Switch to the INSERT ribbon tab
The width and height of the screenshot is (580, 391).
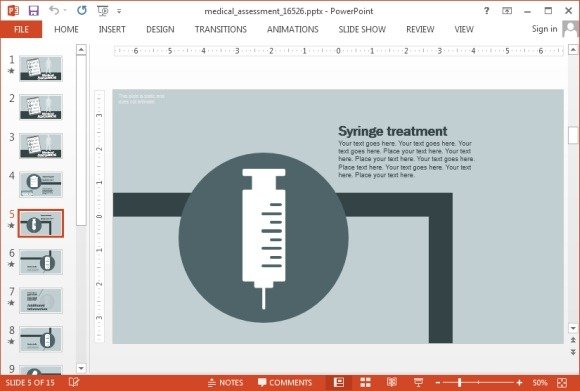(x=112, y=29)
